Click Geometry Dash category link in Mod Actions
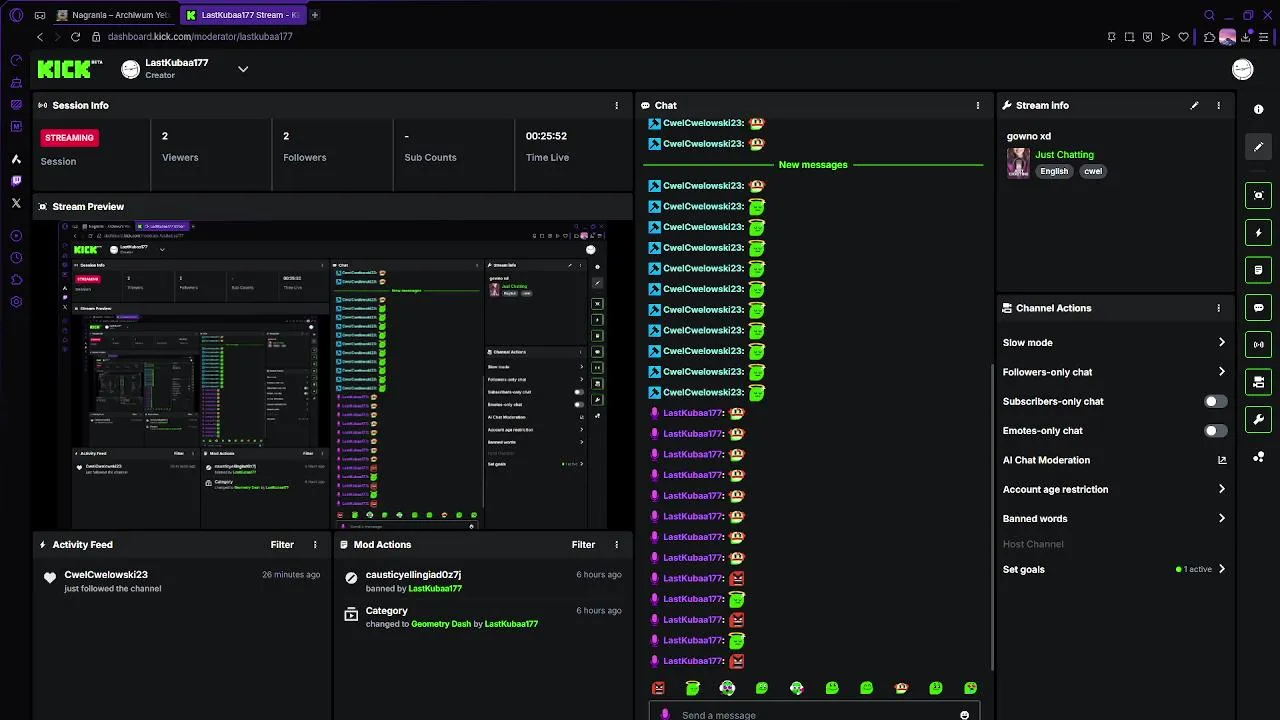This screenshot has height=720, width=1280. pyautogui.click(x=441, y=624)
